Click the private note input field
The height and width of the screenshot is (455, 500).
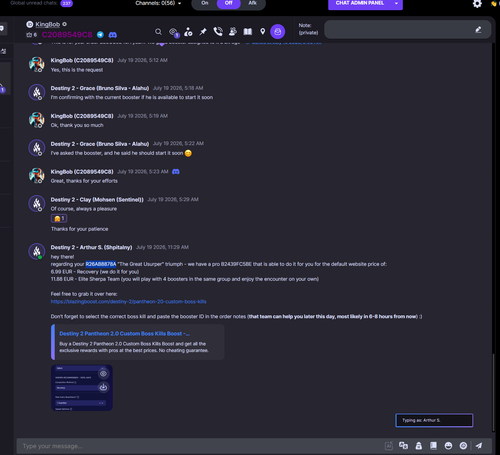click(407, 30)
